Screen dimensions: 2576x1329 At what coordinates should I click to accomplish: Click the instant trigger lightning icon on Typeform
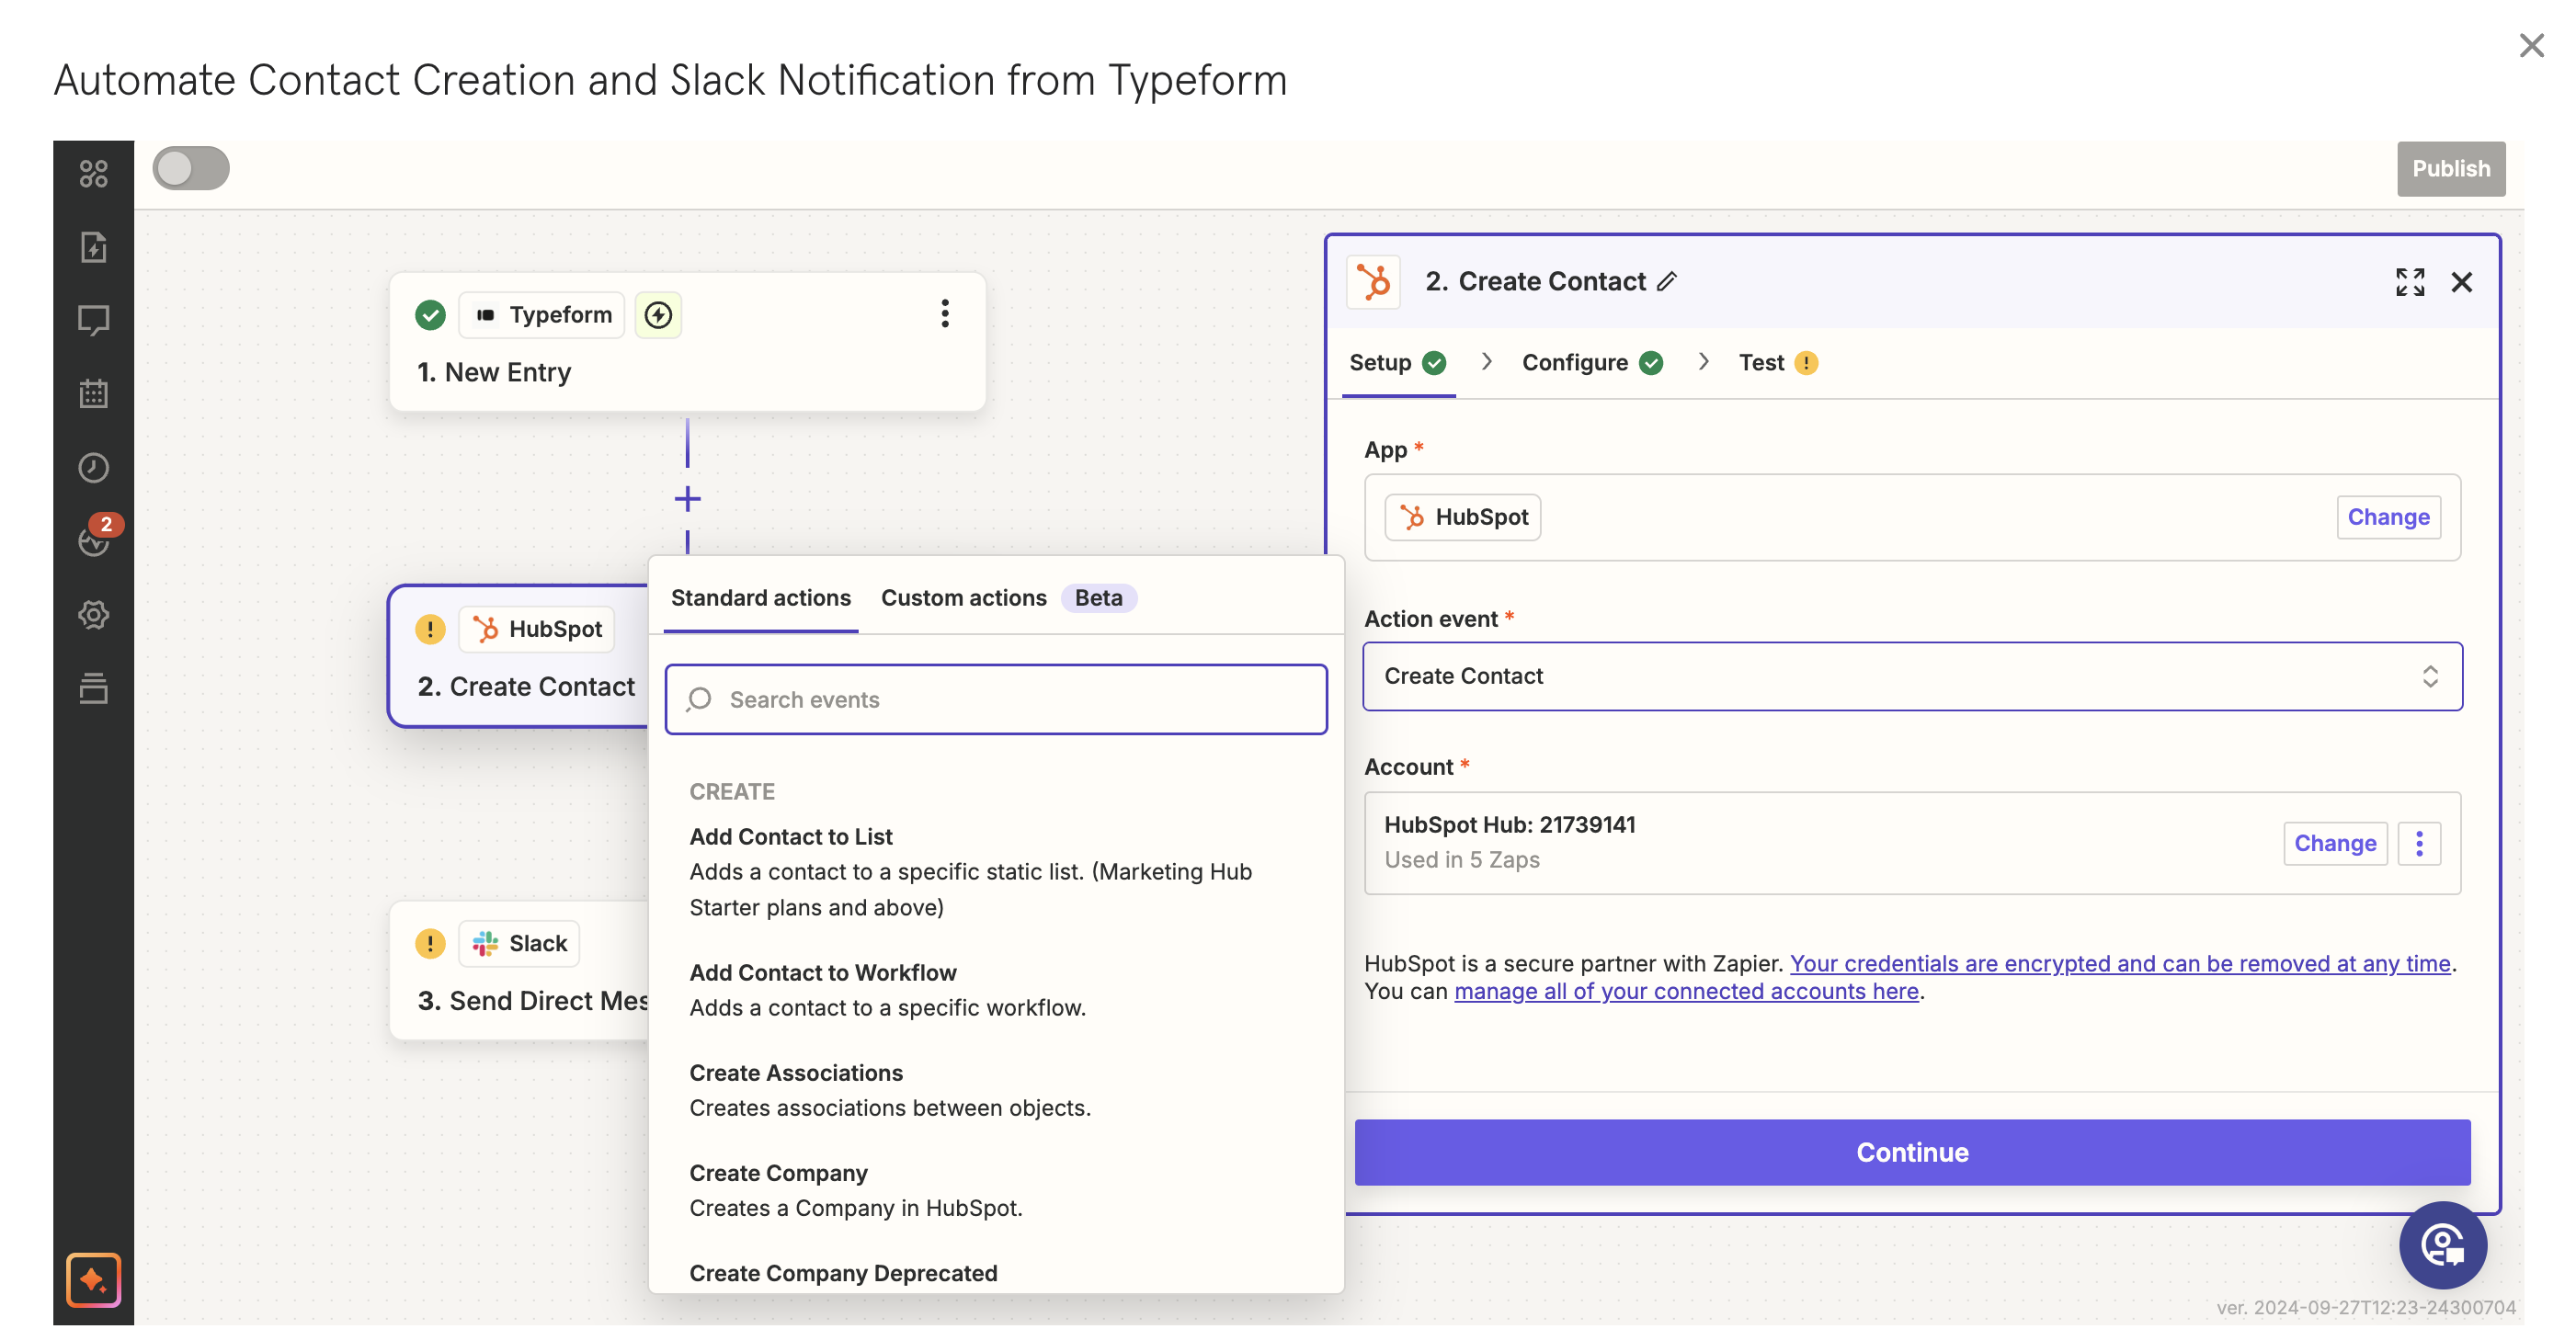pyautogui.click(x=658, y=315)
